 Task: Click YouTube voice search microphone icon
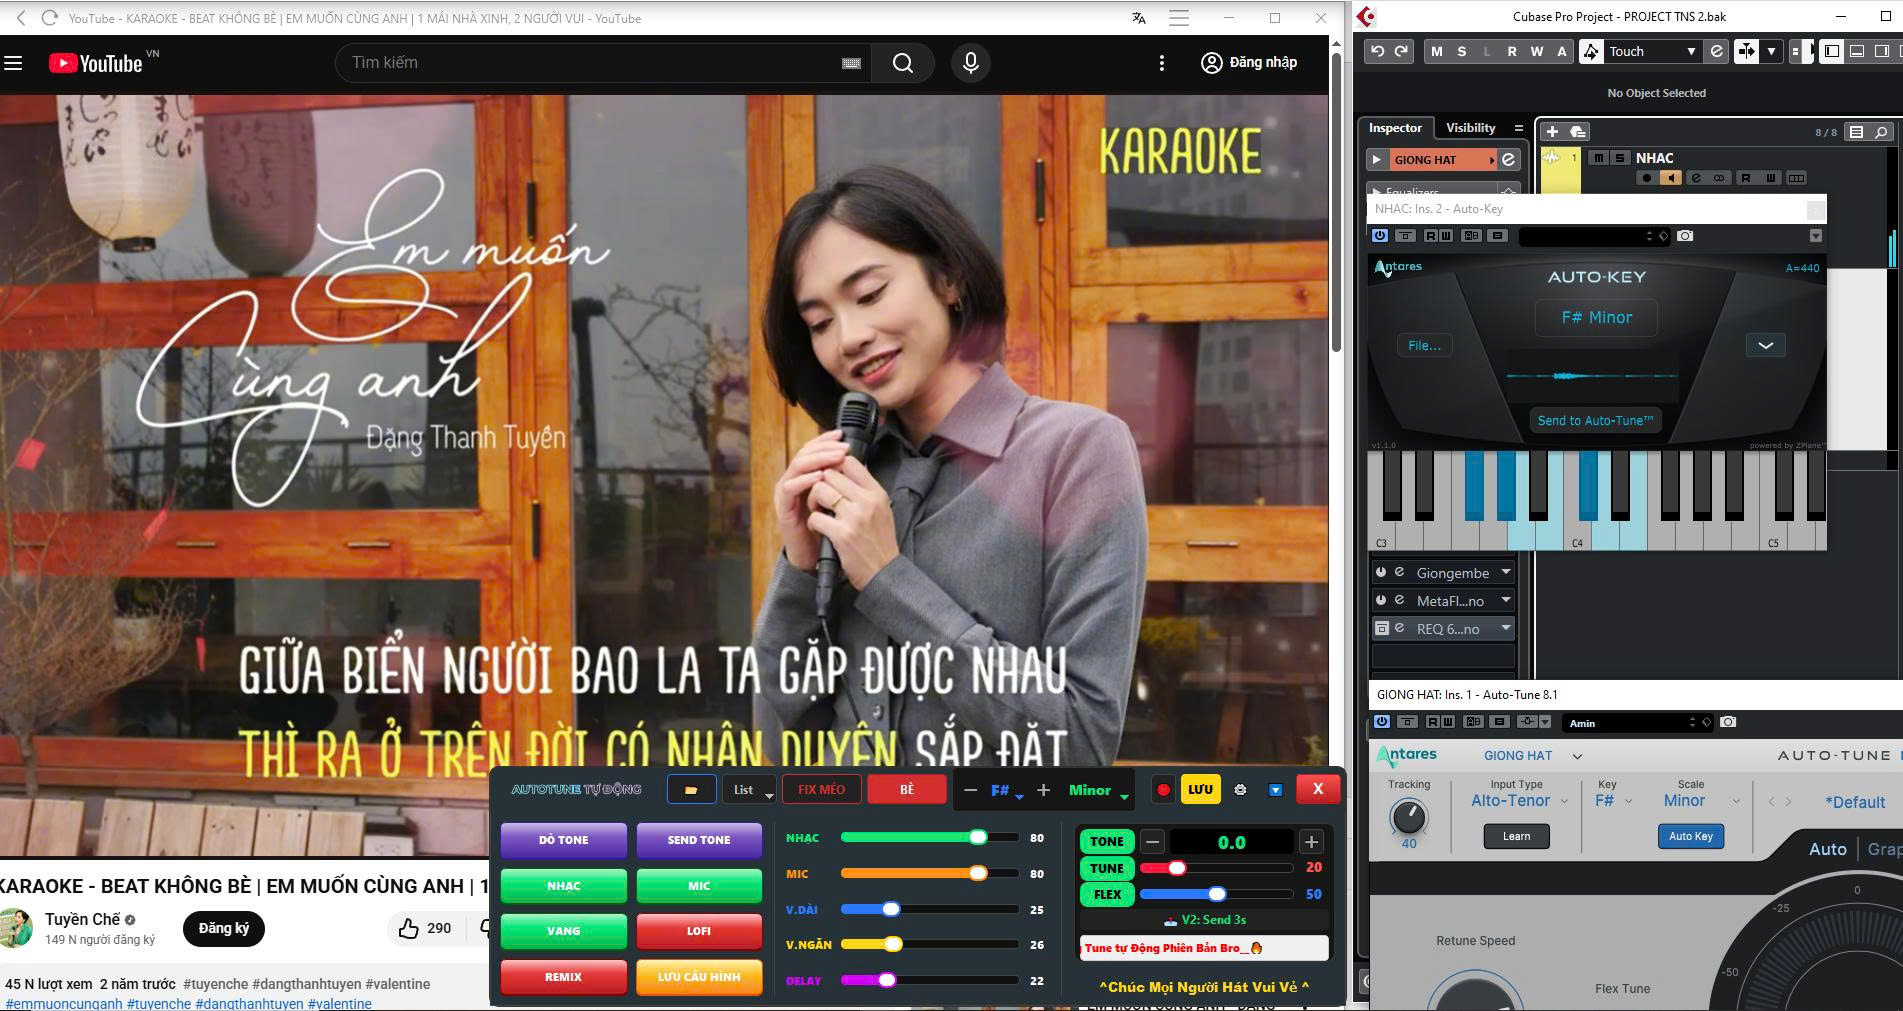(970, 63)
